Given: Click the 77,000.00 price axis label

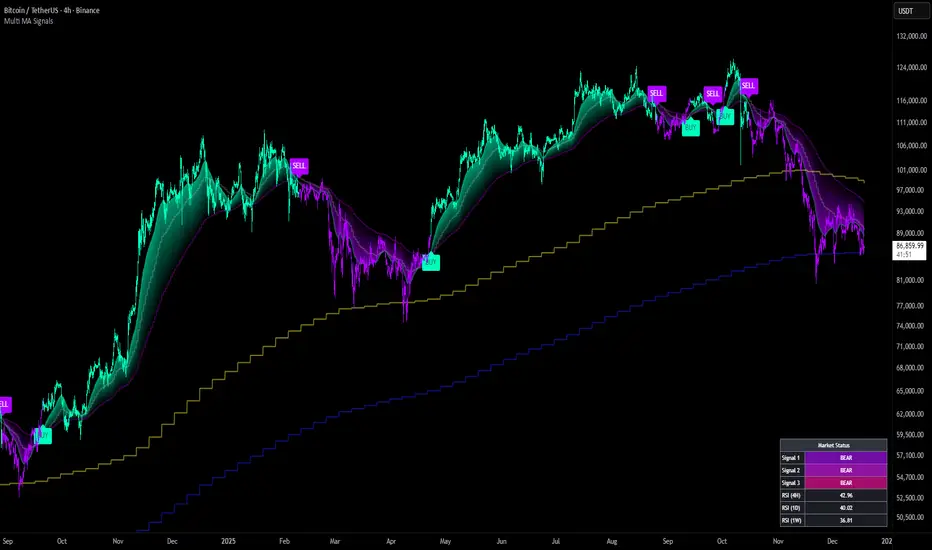Looking at the screenshot, I should (x=912, y=306).
